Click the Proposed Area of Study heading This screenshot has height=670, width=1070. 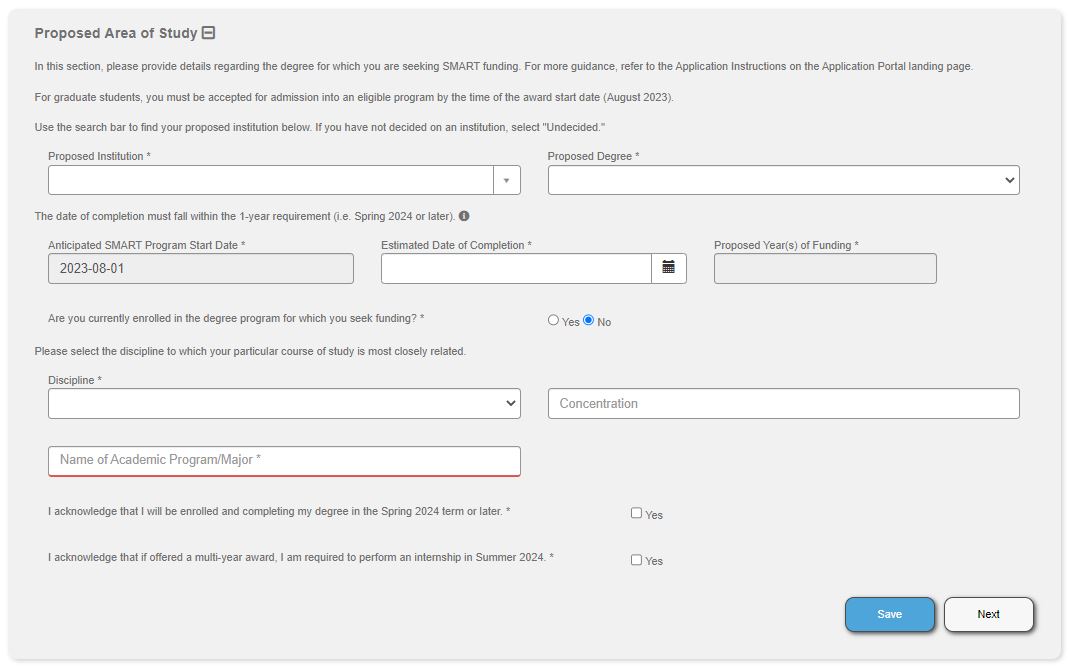pos(116,33)
